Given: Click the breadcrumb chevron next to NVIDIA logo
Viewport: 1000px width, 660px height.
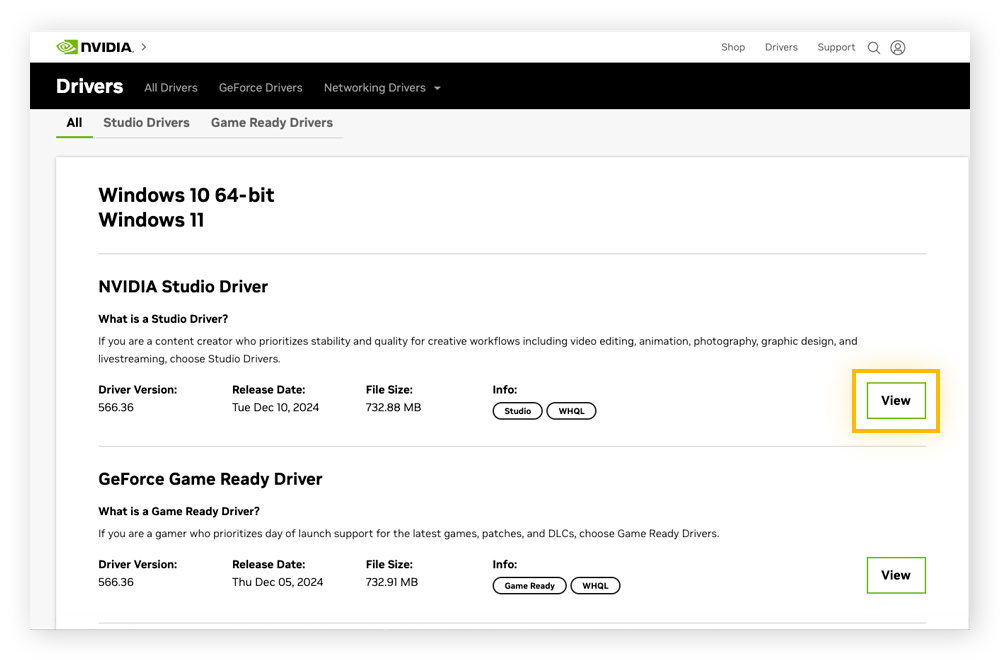Looking at the screenshot, I should pos(143,46).
